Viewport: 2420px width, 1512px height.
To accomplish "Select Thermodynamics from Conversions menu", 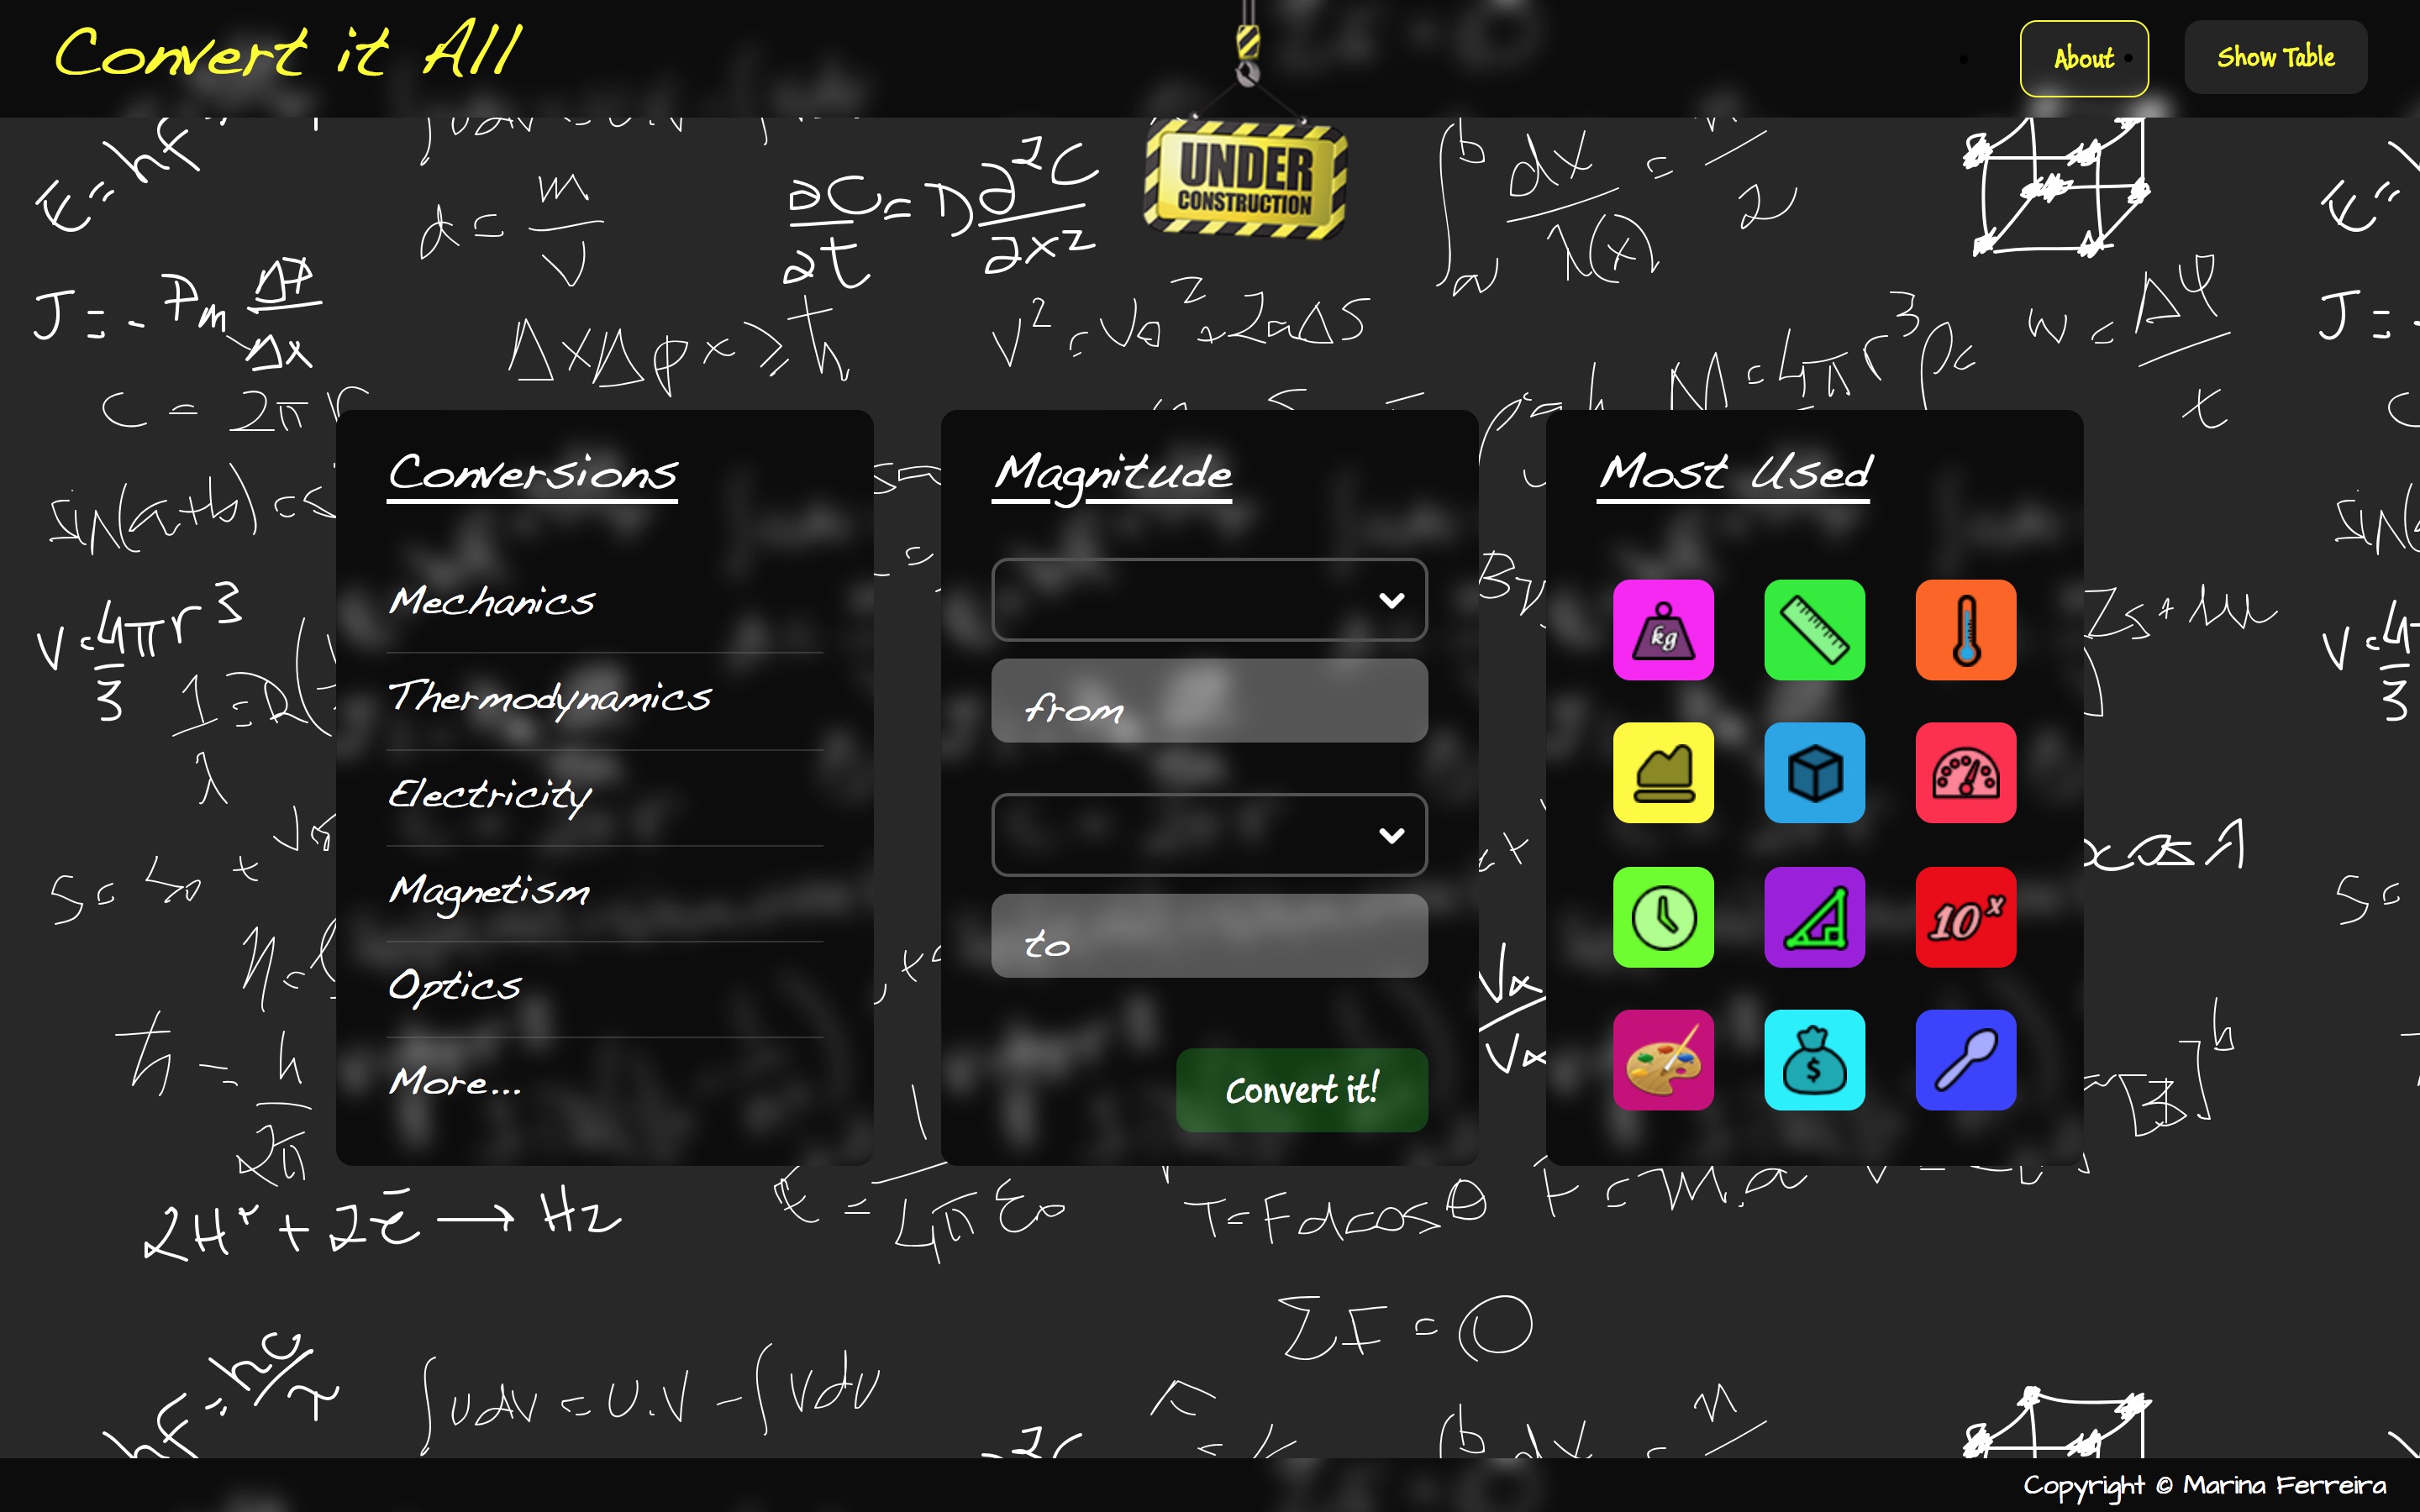I will click(x=545, y=696).
